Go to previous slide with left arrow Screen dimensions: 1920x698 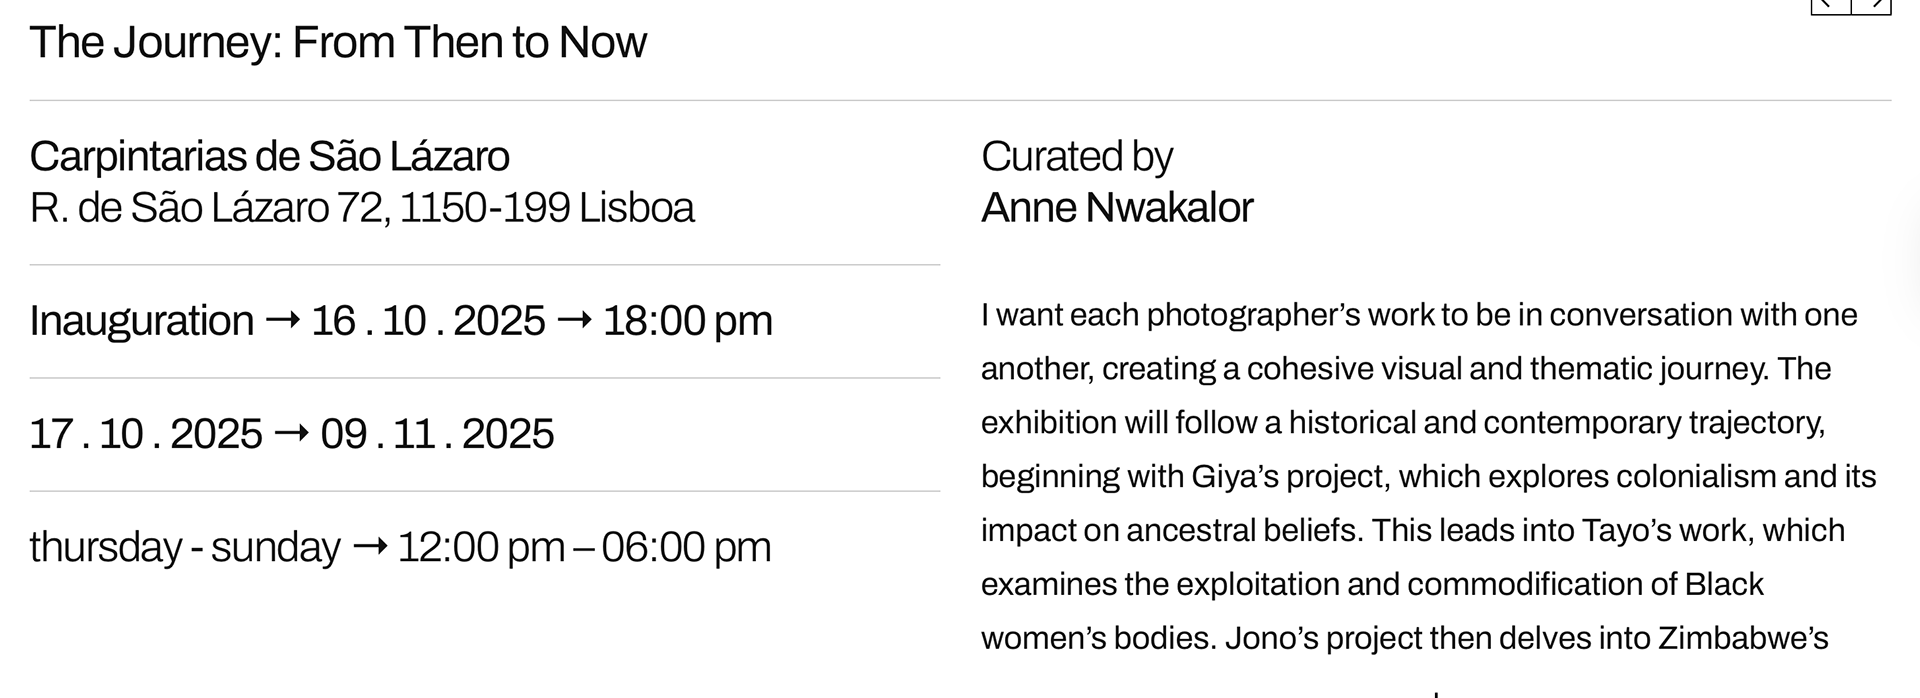pos(1831,6)
